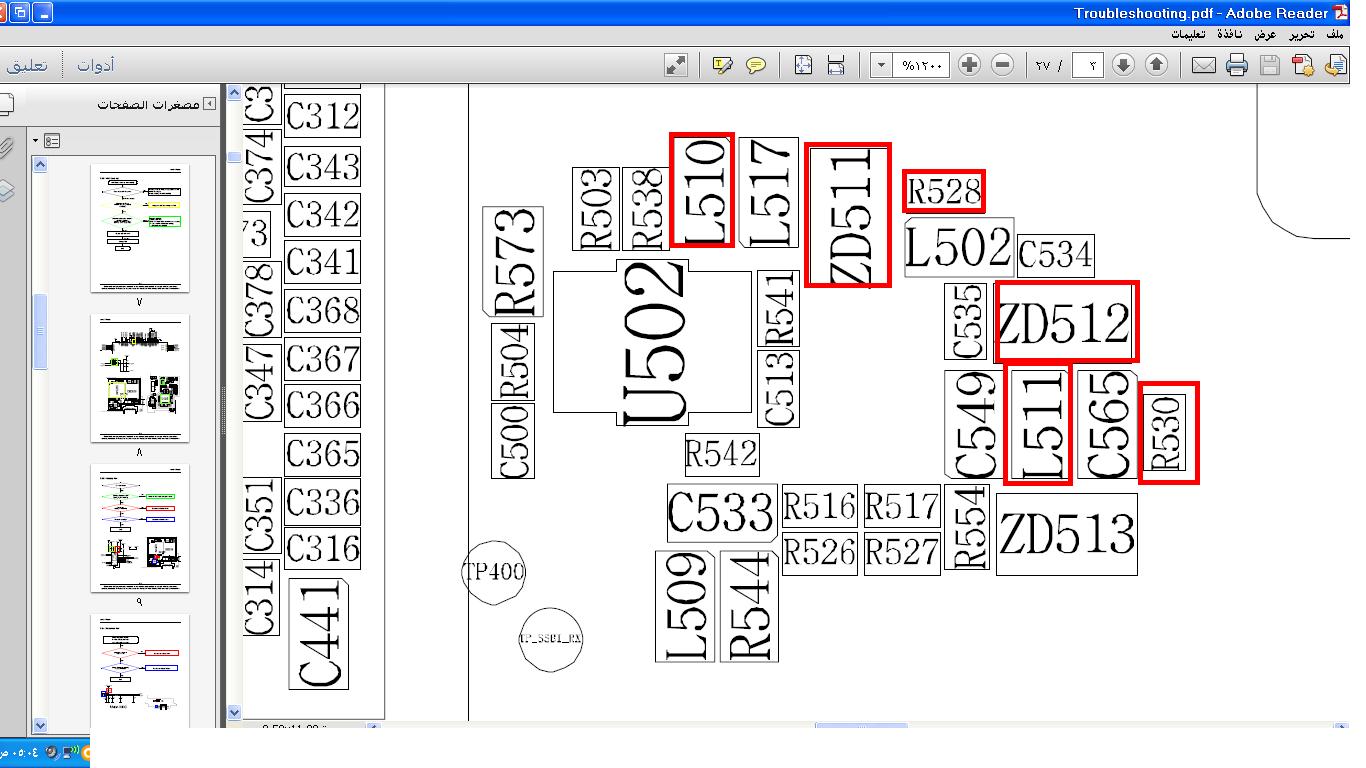The height and width of the screenshot is (768, 1366).
Task: Click the ZD513 component label
Action: click(1067, 534)
